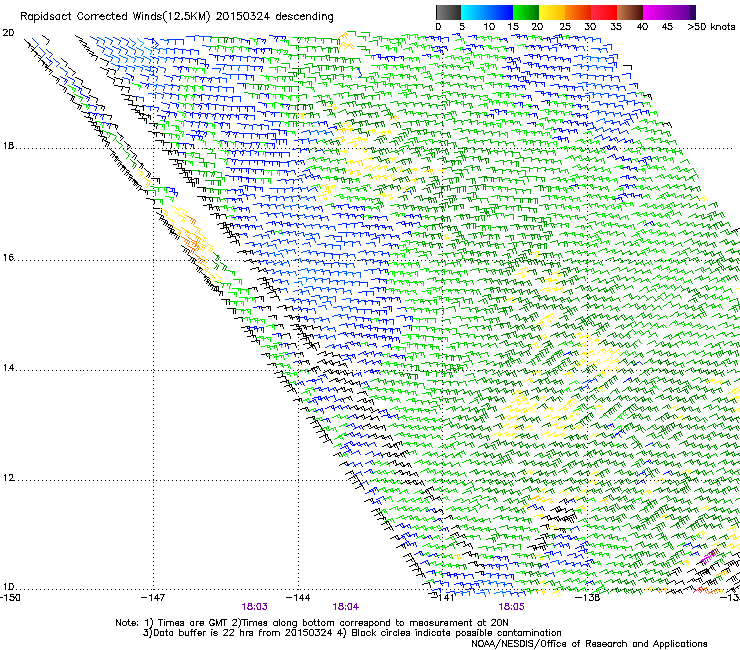Click the brown 35-40 knots color swatch
The image size is (740, 650).
click(x=630, y=12)
